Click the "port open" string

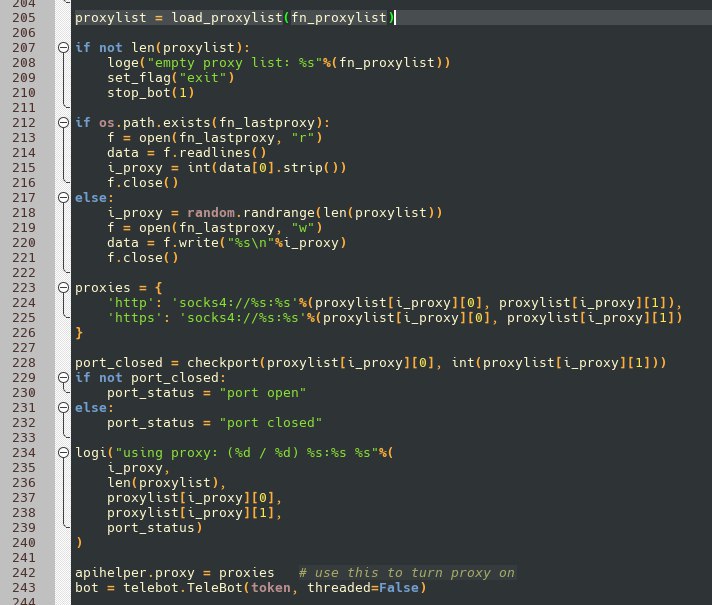coord(262,392)
